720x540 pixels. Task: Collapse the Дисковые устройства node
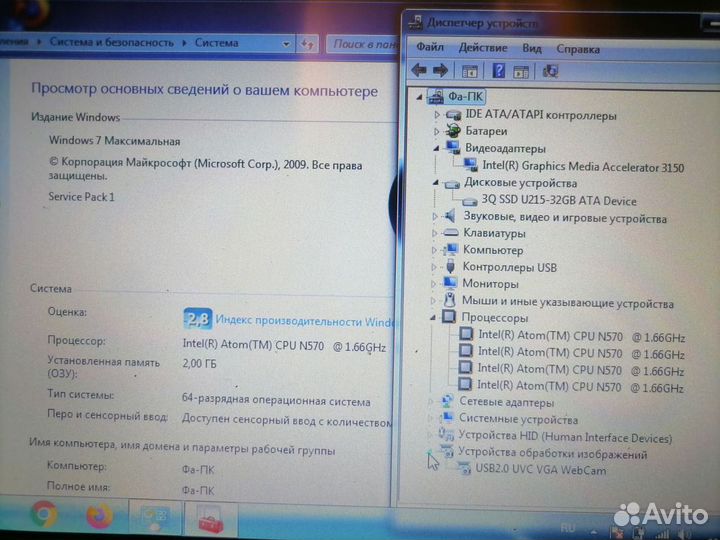(435, 183)
